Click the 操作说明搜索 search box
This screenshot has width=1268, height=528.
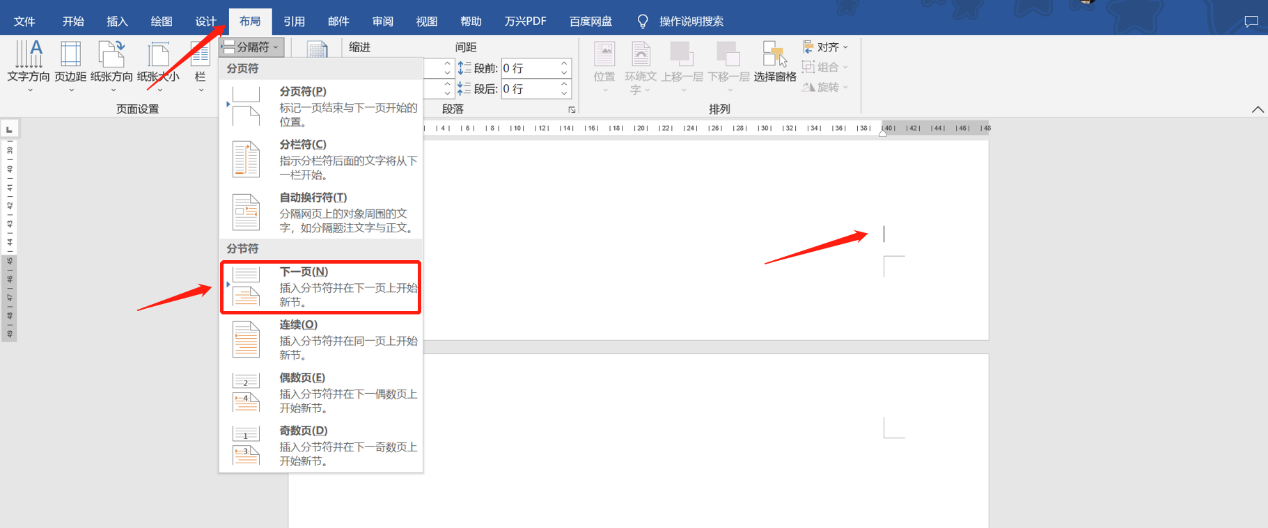691,21
